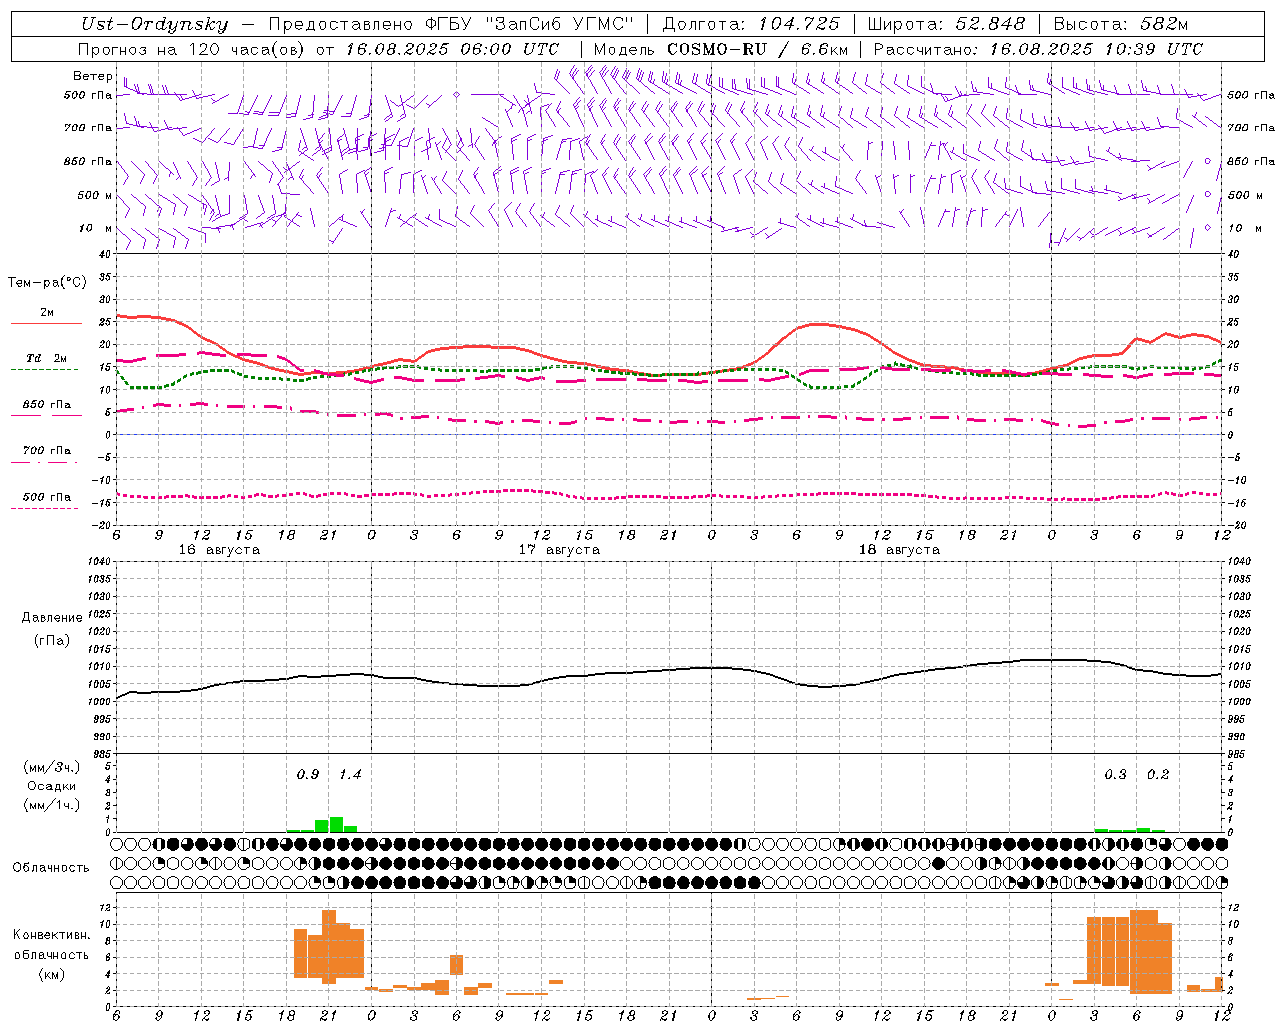The width and height of the screenshot is (1280, 1024).
Task: Click the precipitation amount 0.9
Action: click(308, 775)
